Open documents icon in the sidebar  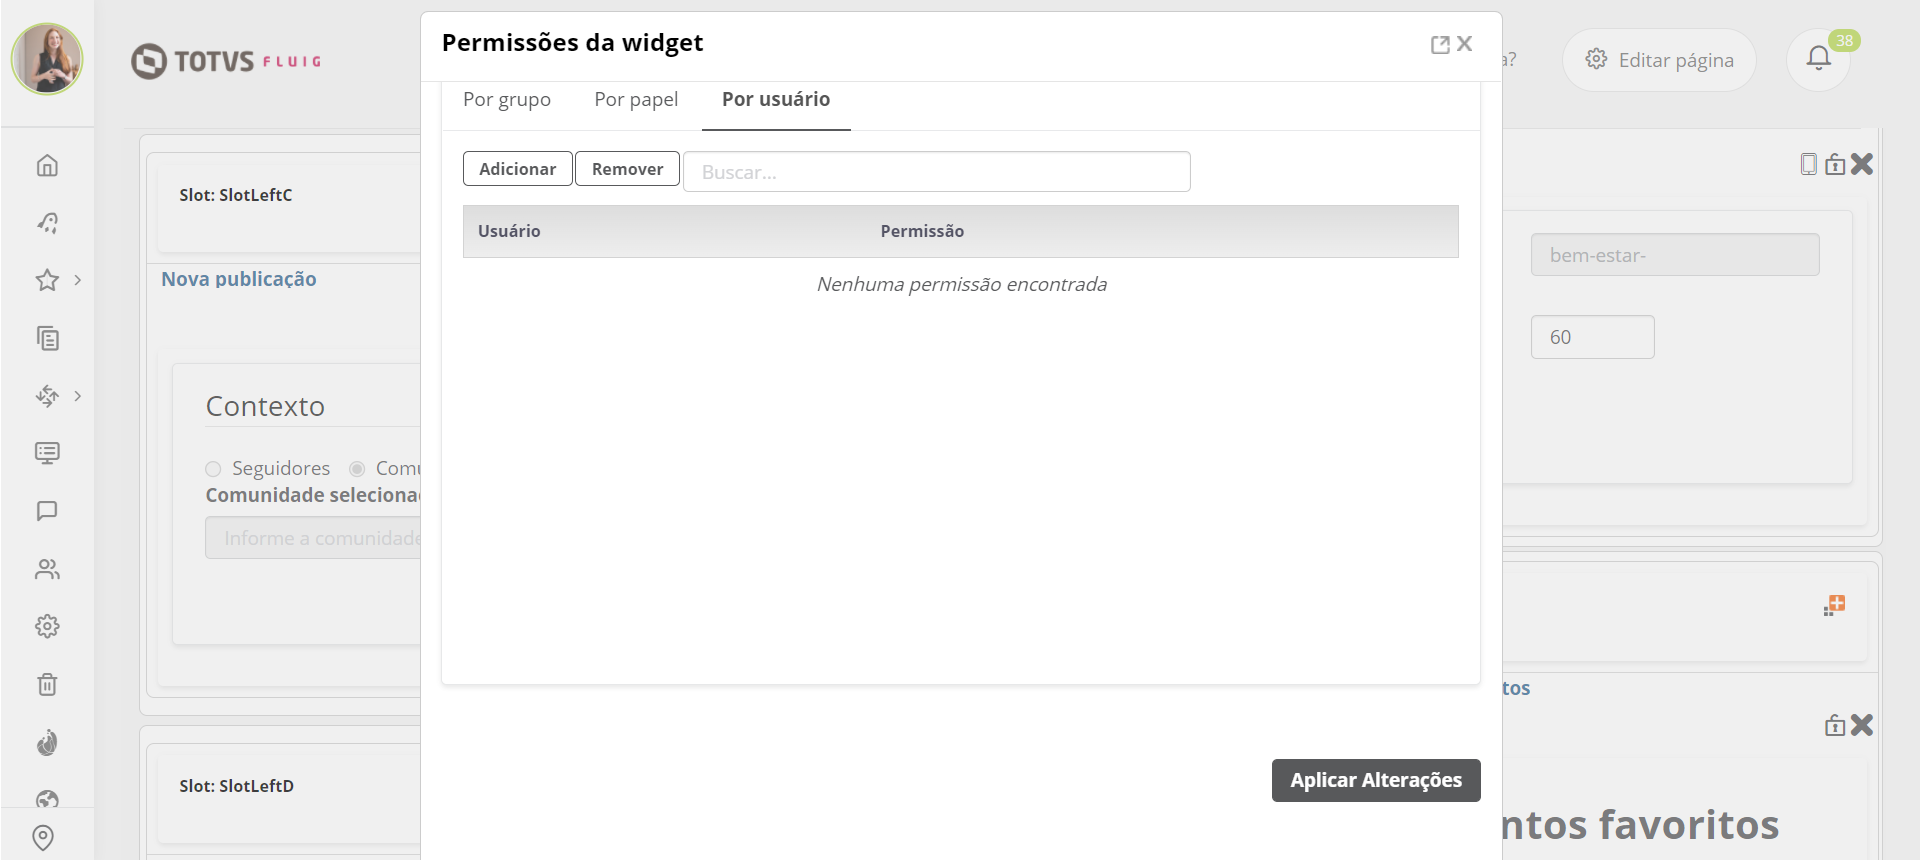point(47,338)
